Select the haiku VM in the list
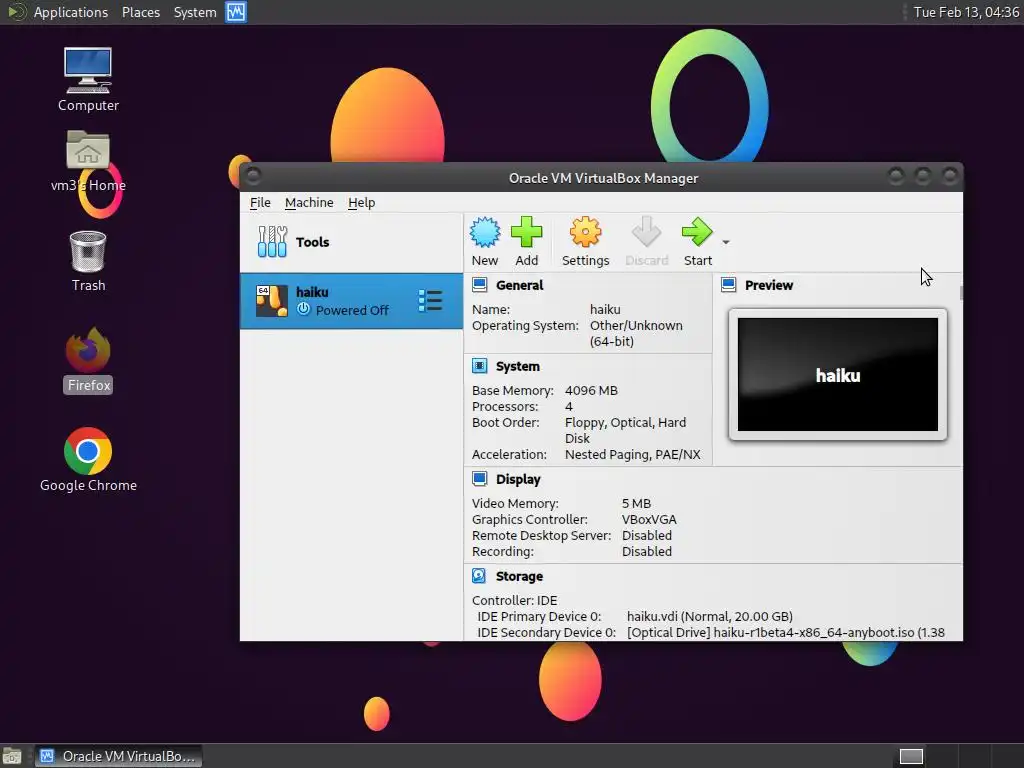Viewport: 1024px width, 768px height. point(351,301)
